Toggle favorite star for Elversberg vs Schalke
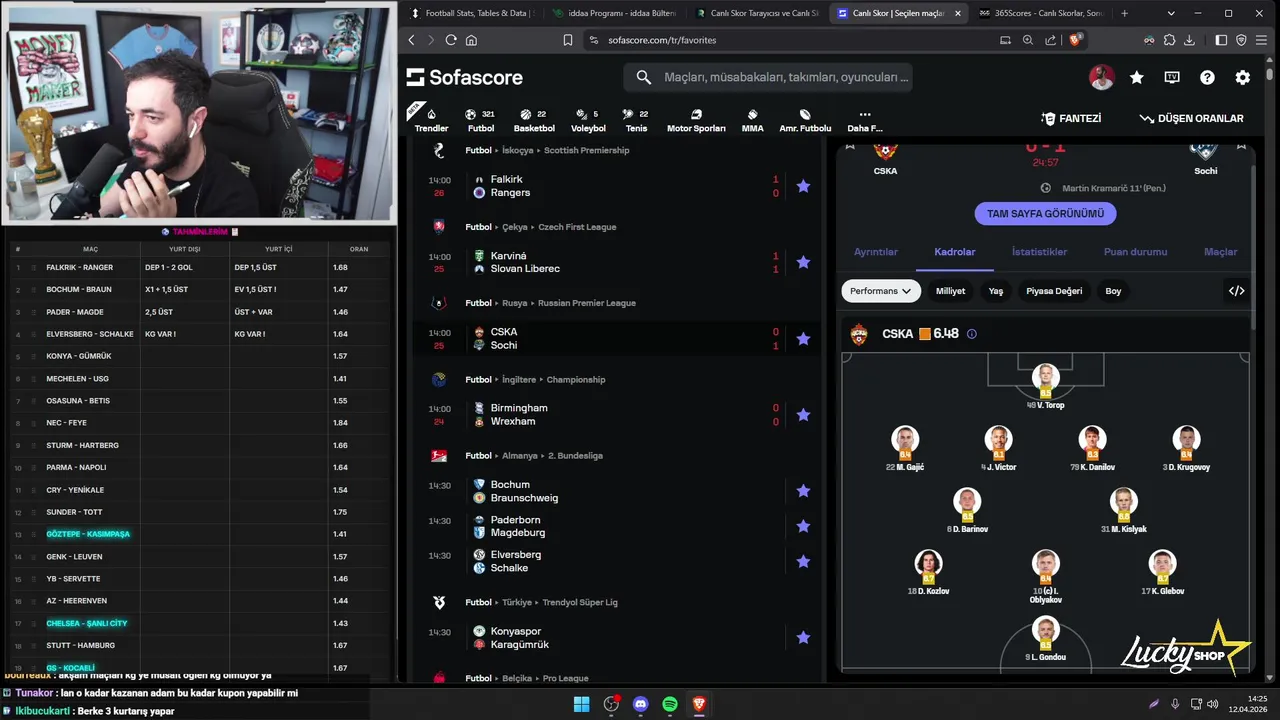The image size is (1280, 720). pos(803,561)
